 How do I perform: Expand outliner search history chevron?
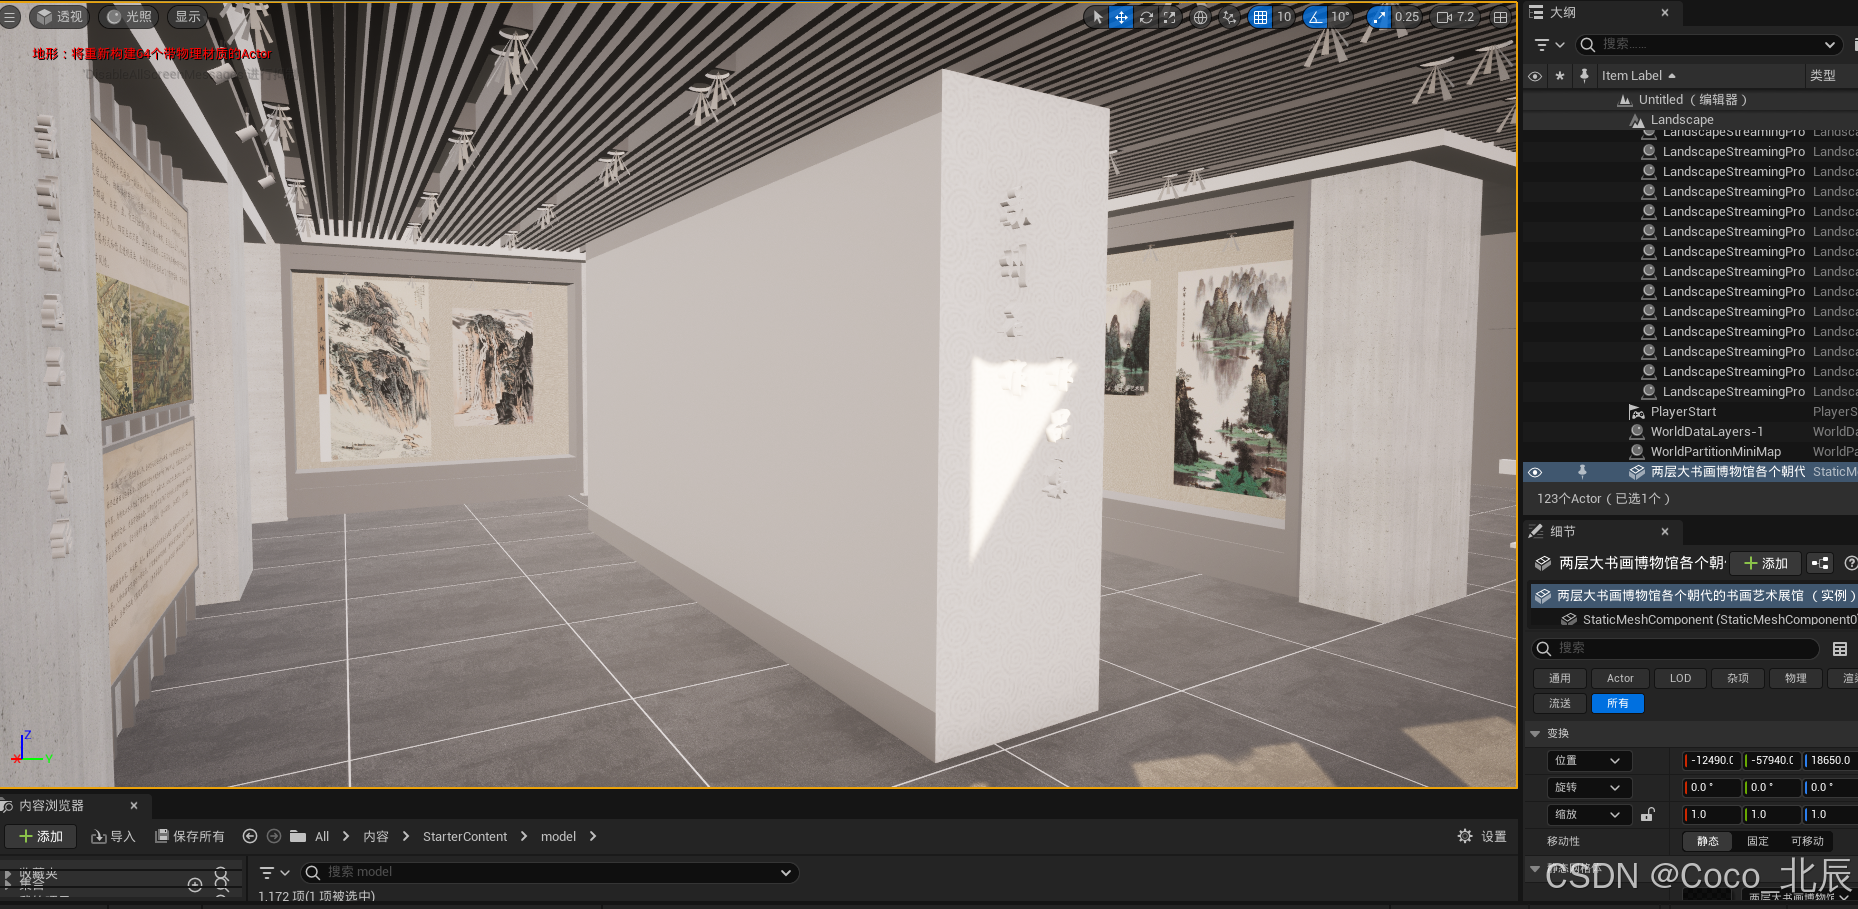click(x=1829, y=45)
